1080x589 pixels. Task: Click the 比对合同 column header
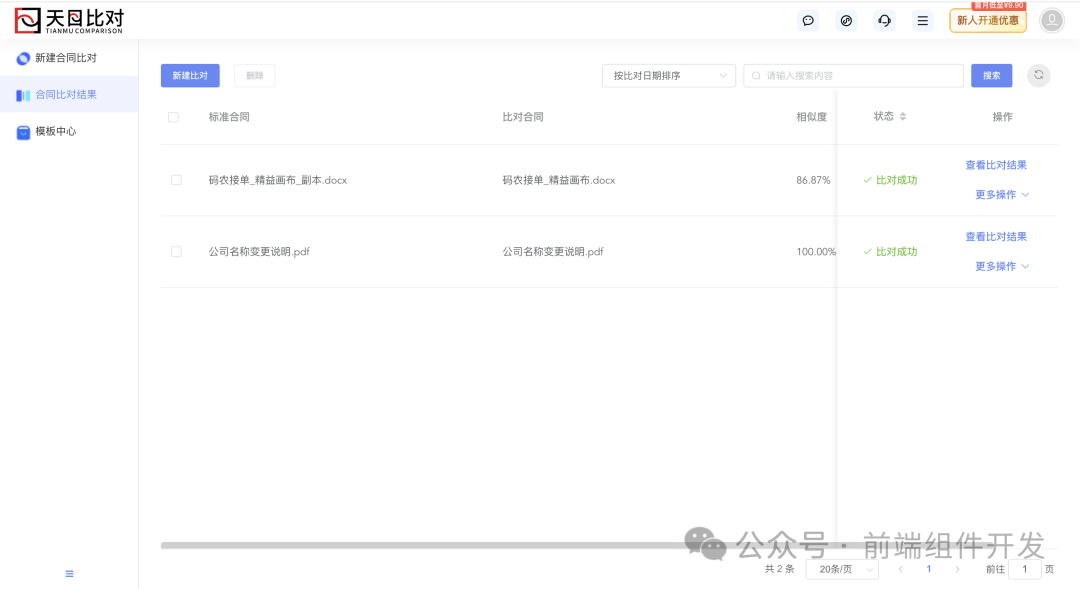point(523,117)
